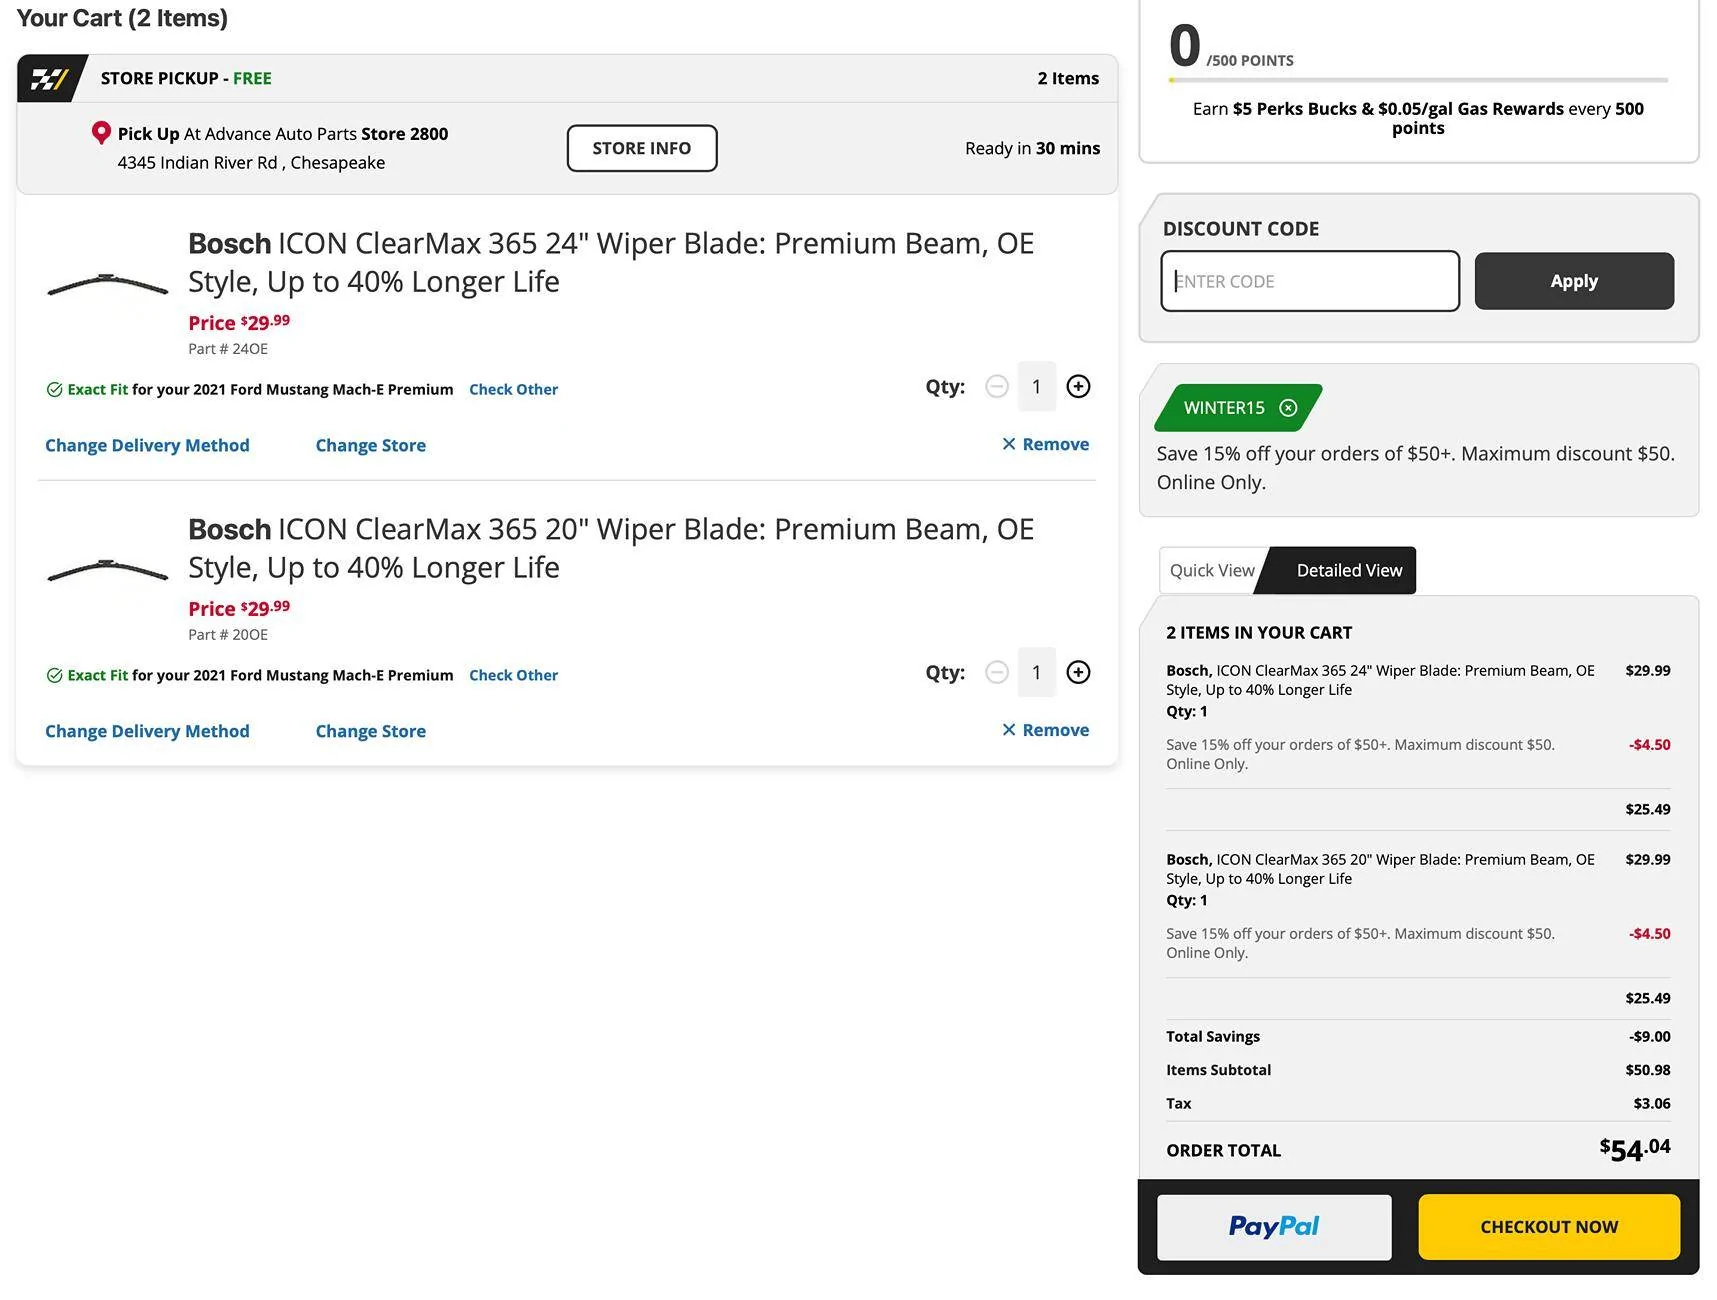Click the discount code input field
The width and height of the screenshot is (1717, 1300).
point(1310,281)
